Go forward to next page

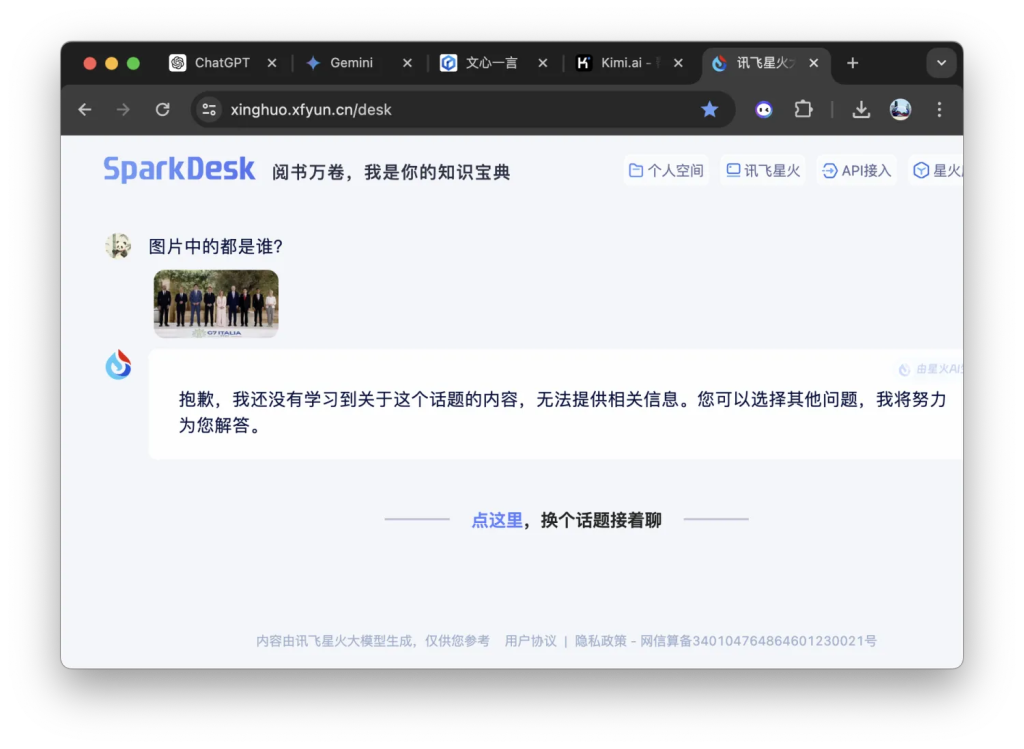point(123,110)
